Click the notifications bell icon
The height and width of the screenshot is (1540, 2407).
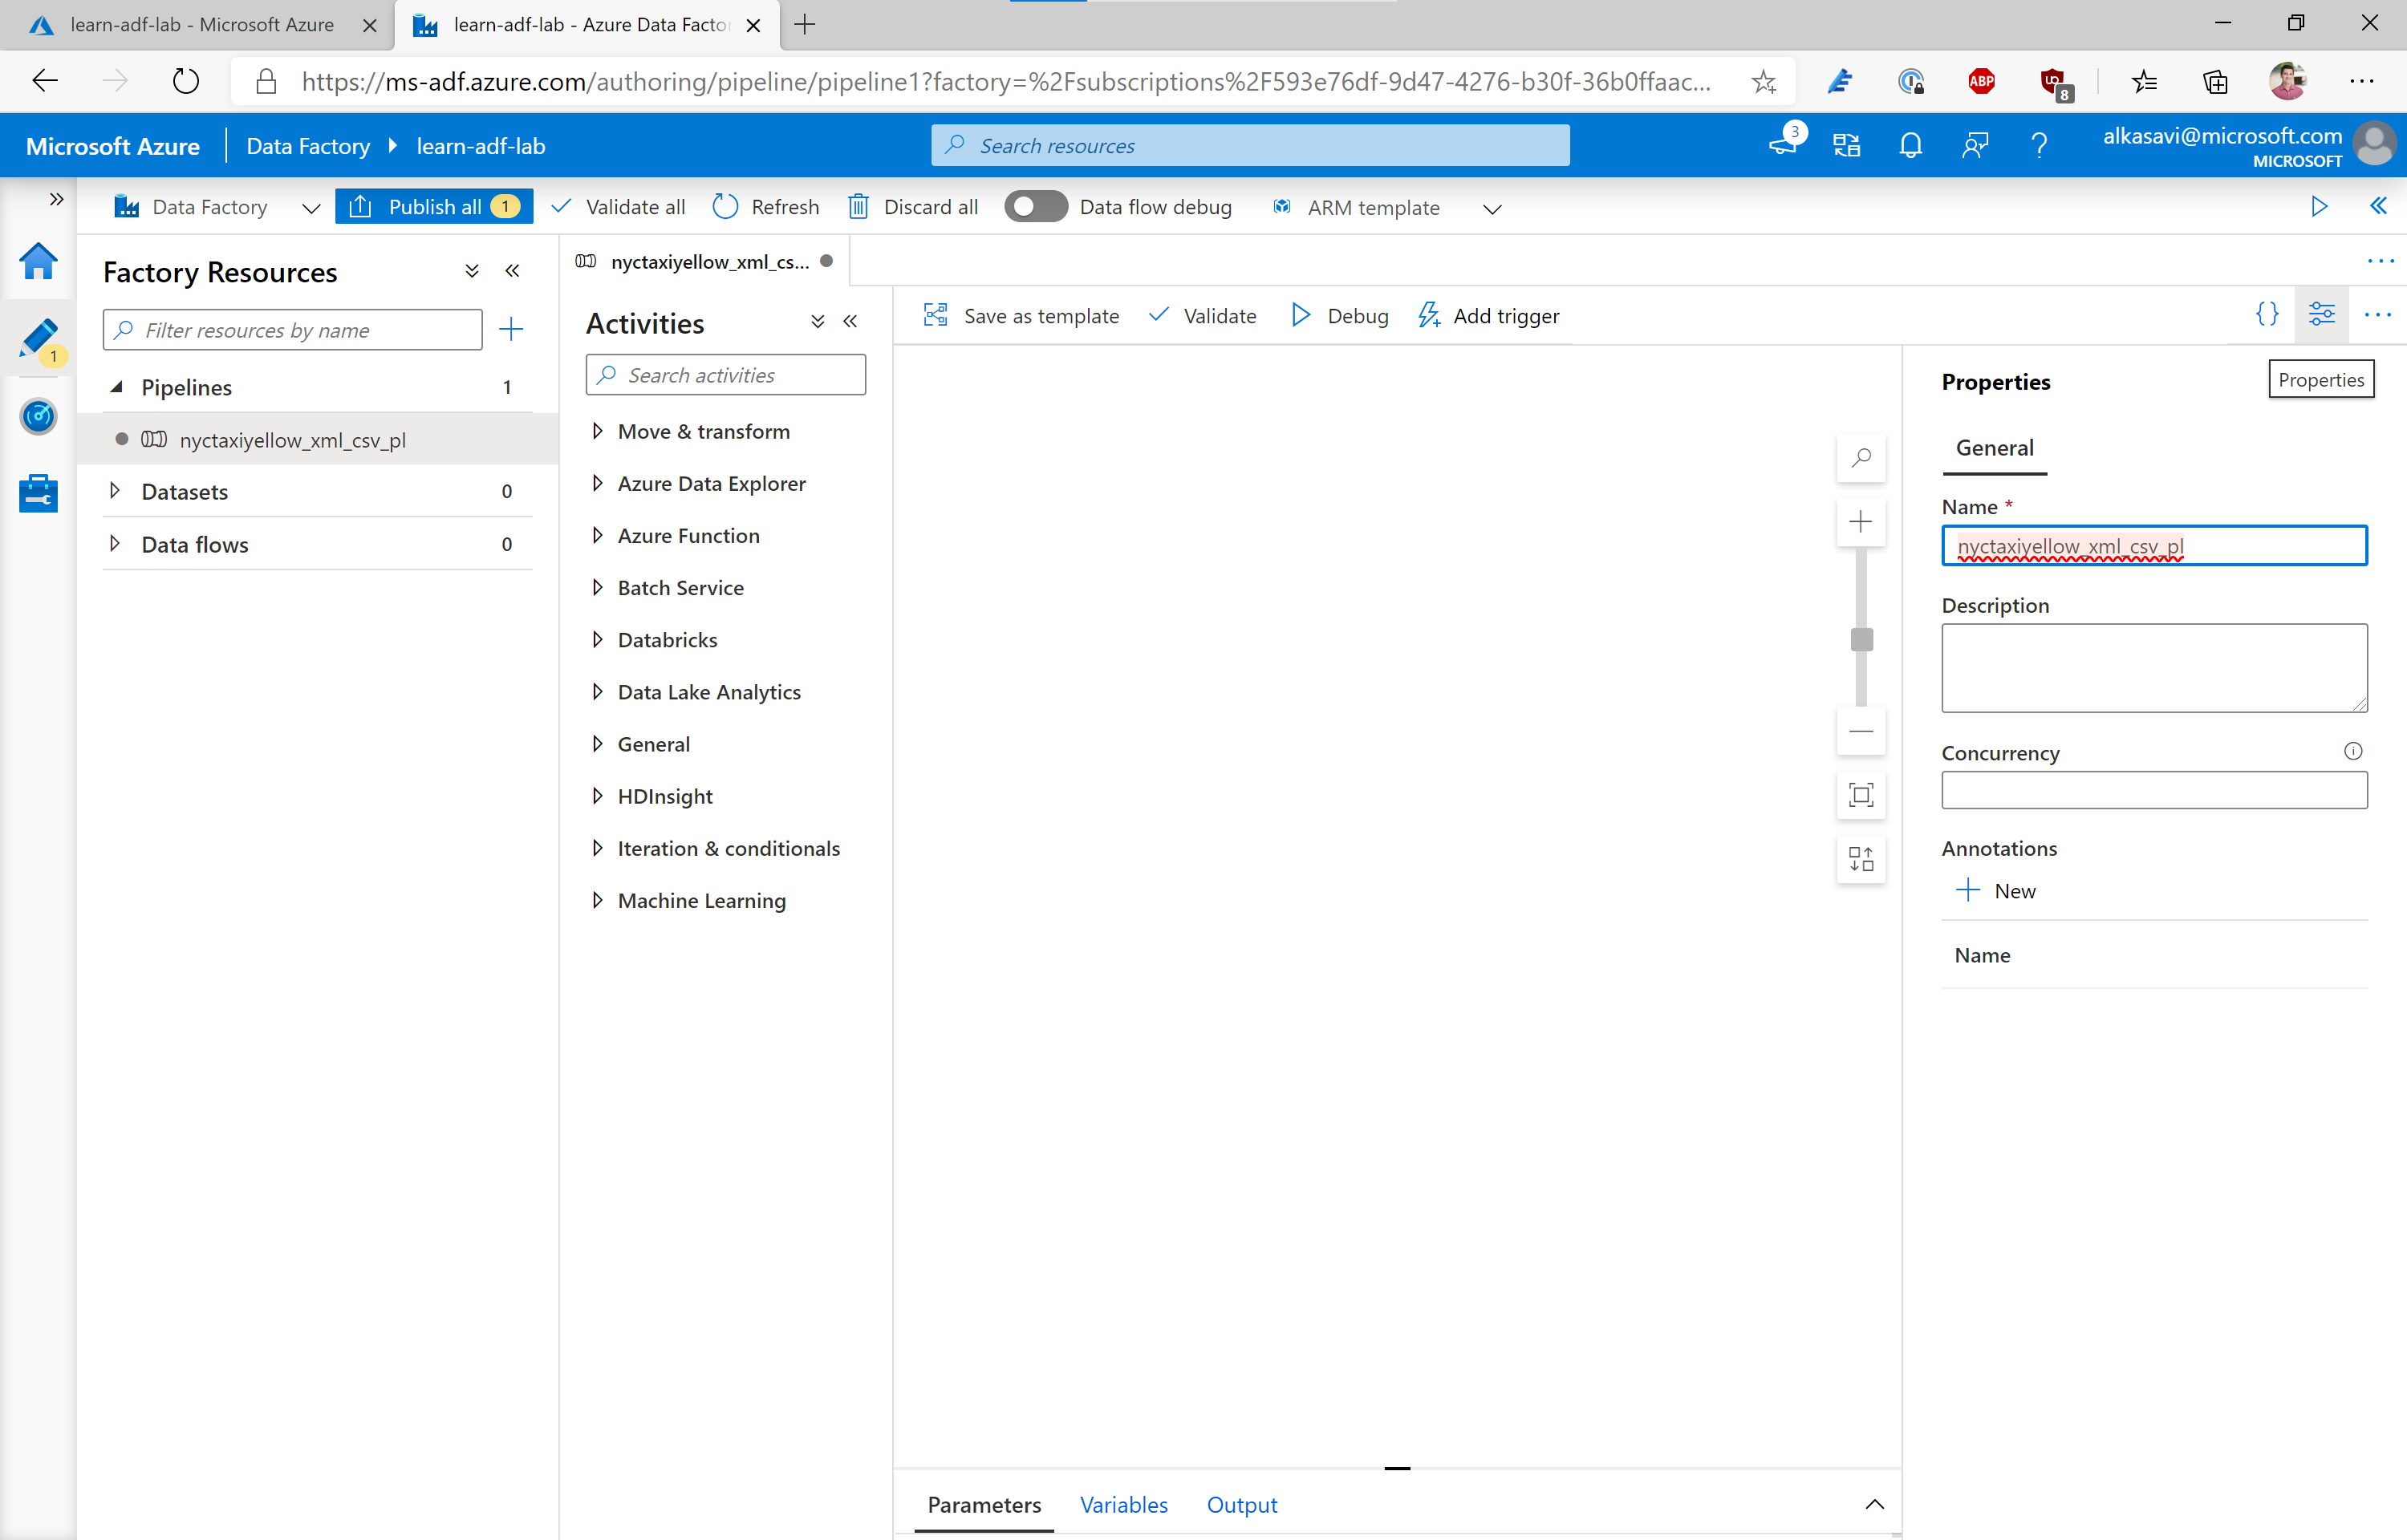[x=1910, y=146]
